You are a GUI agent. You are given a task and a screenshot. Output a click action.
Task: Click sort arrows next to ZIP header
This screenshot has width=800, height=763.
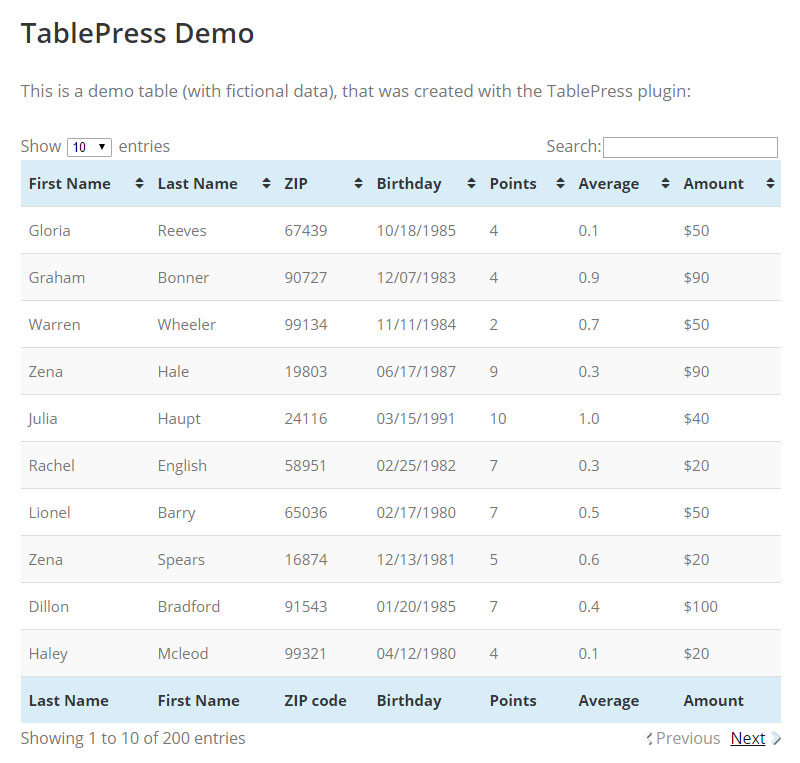[359, 184]
